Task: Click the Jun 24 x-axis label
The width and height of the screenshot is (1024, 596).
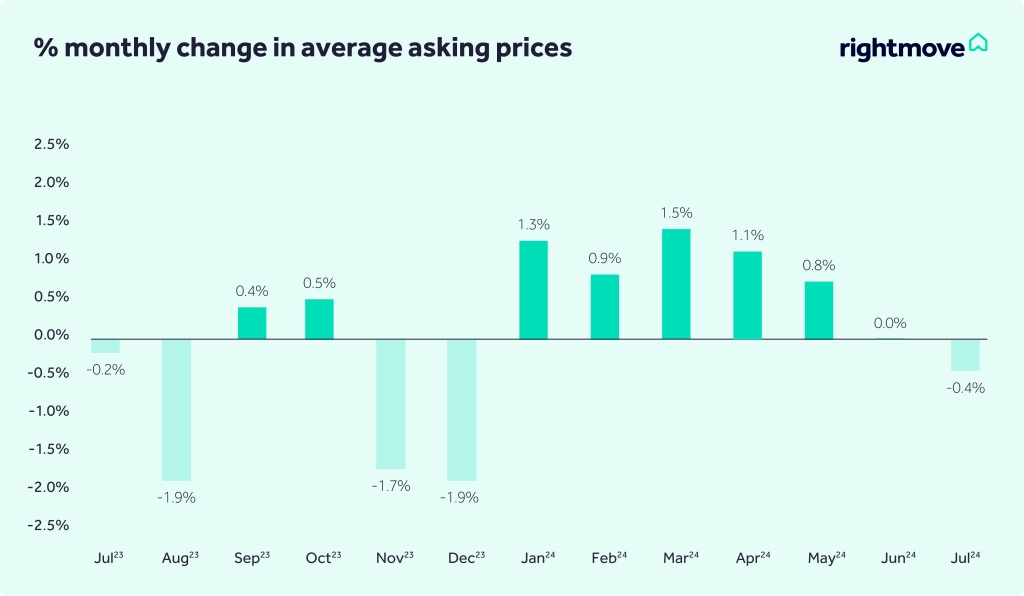Action: click(x=896, y=557)
